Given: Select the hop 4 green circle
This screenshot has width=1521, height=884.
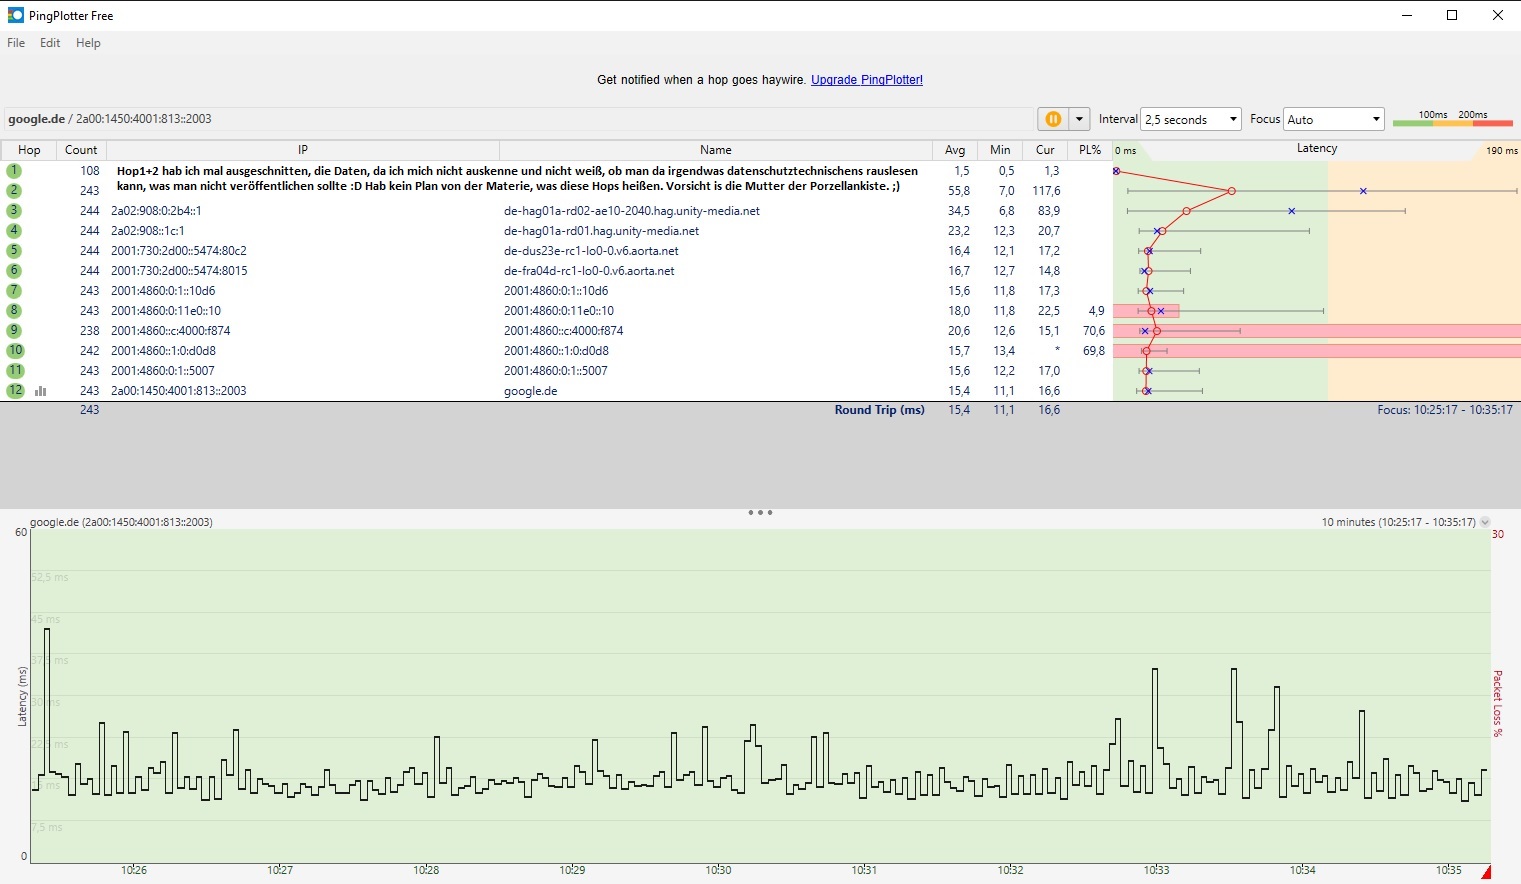Looking at the screenshot, I should click(x=14, y=231).
